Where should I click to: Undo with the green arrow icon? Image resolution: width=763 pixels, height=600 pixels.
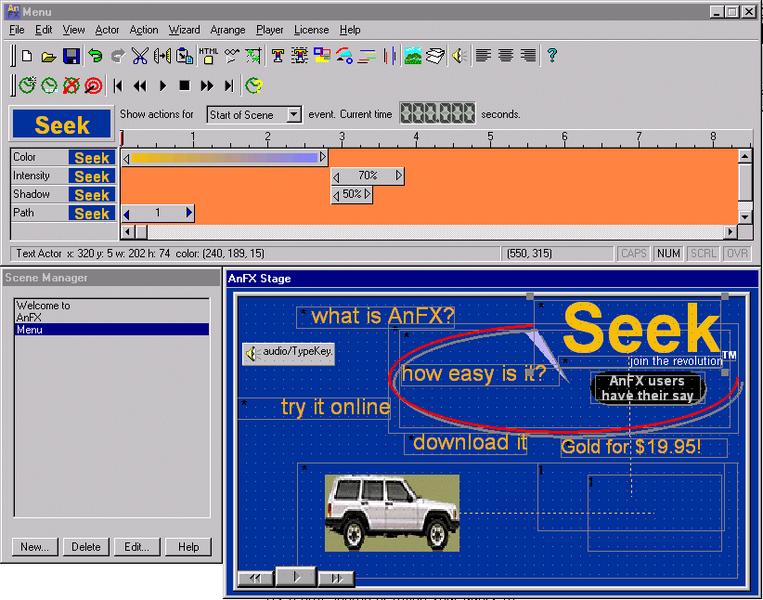(x=95, y=56)
